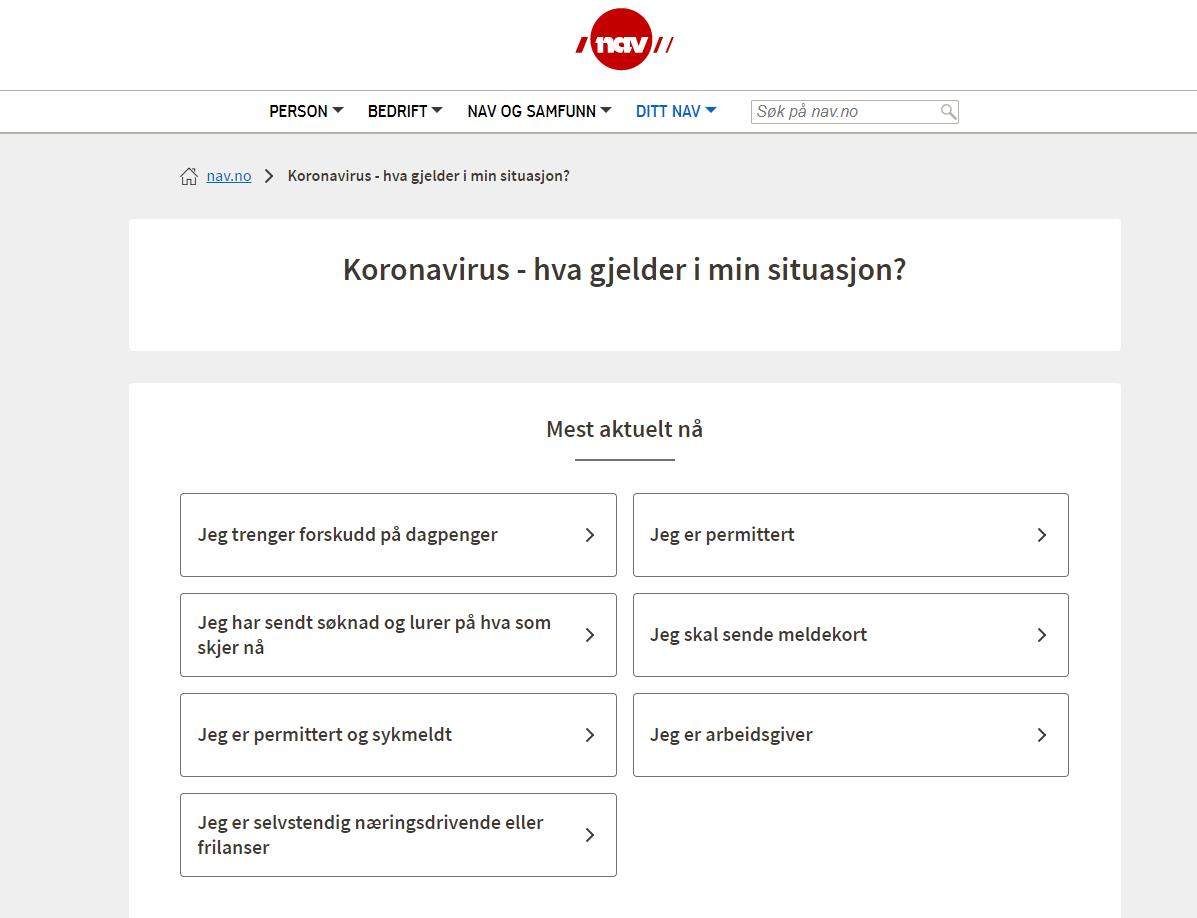
Task: Expand NAV OG SAMFUNN menu
Action: click(539, 111)
